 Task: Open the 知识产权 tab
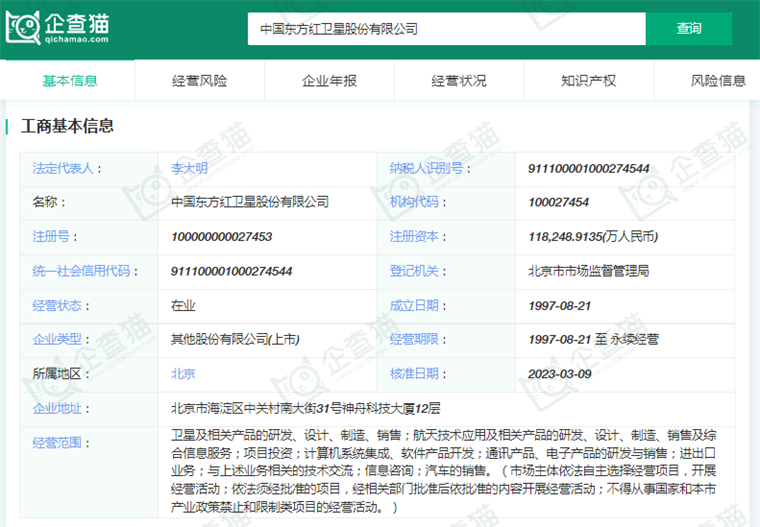(x=588, y=81)
